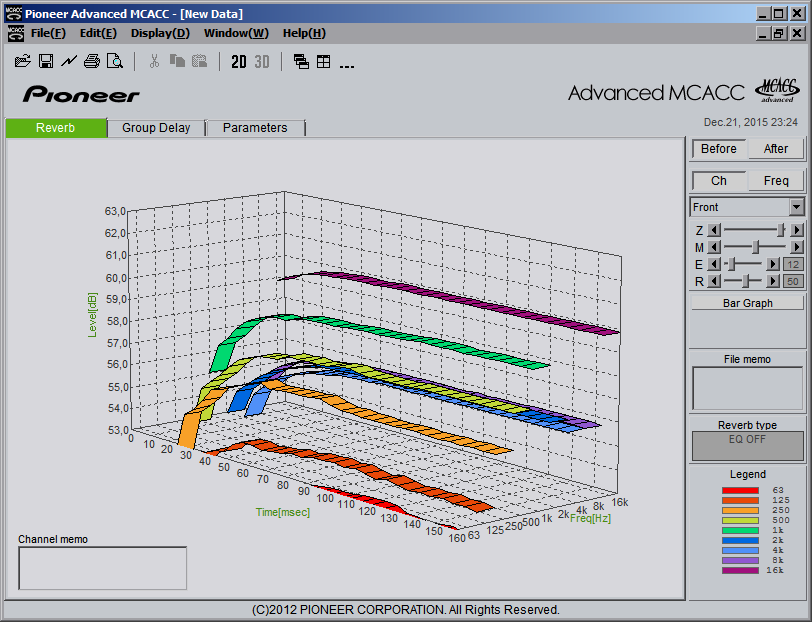Open the Display(D) menu
Image resolution: width=812 pixels, height=622 pixels.
pyautogui.click(x=160, y=33)
